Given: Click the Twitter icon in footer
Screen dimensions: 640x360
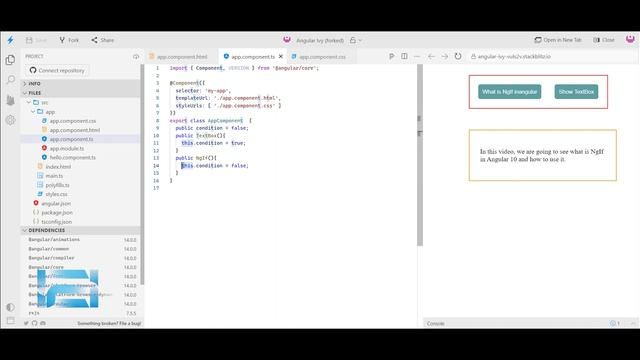Looking at the screenshot, I should tap(26, 323).
